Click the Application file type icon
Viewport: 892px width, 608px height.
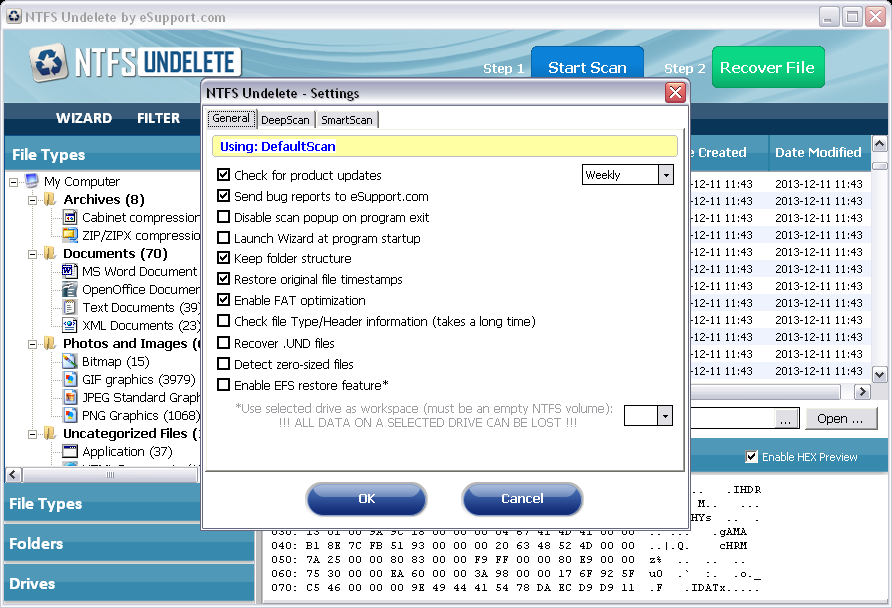(70, 451)
